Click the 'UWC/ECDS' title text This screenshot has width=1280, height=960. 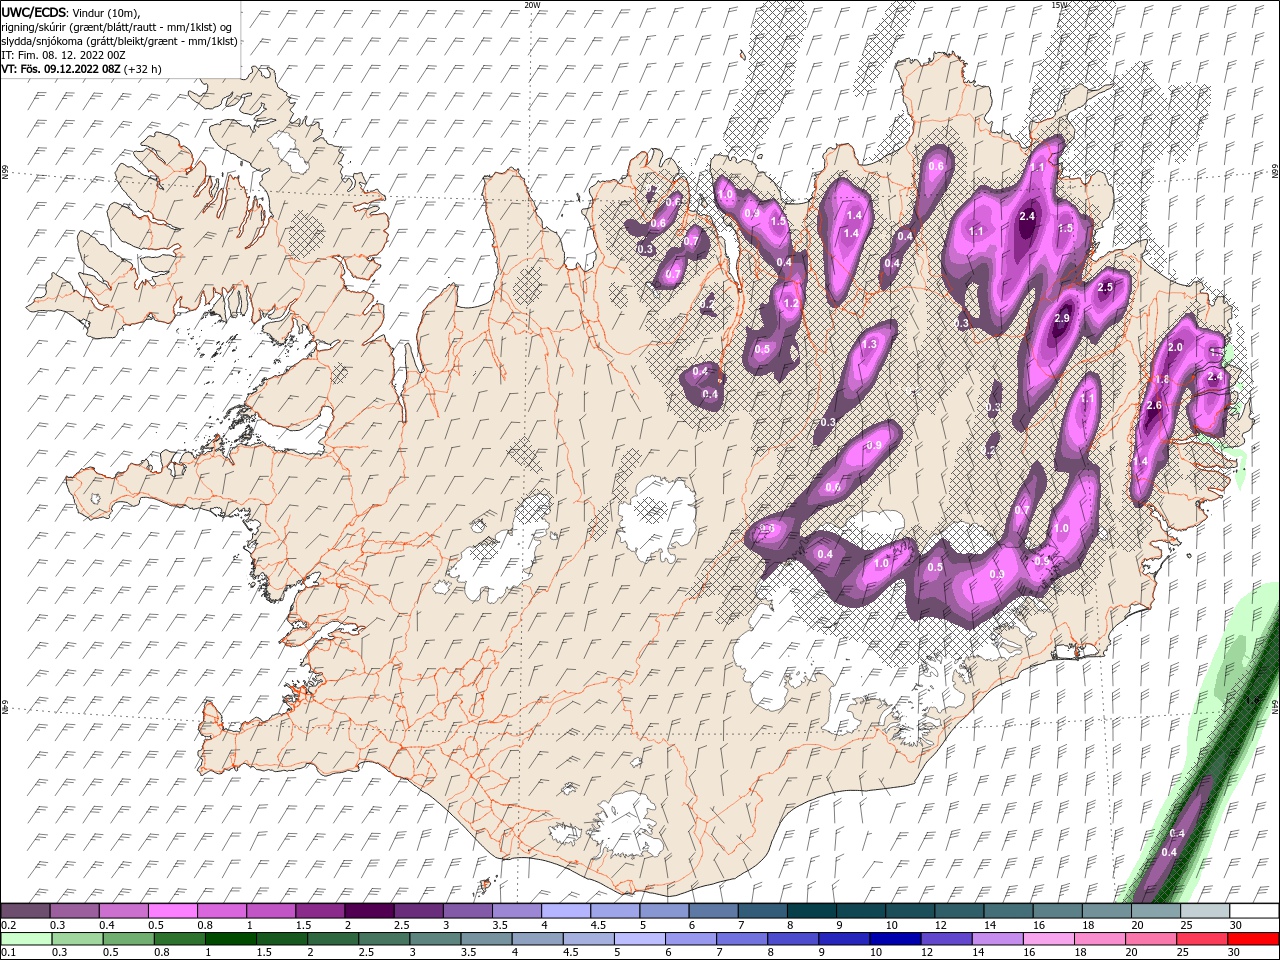pyautogui.click(x=33, y=12)
